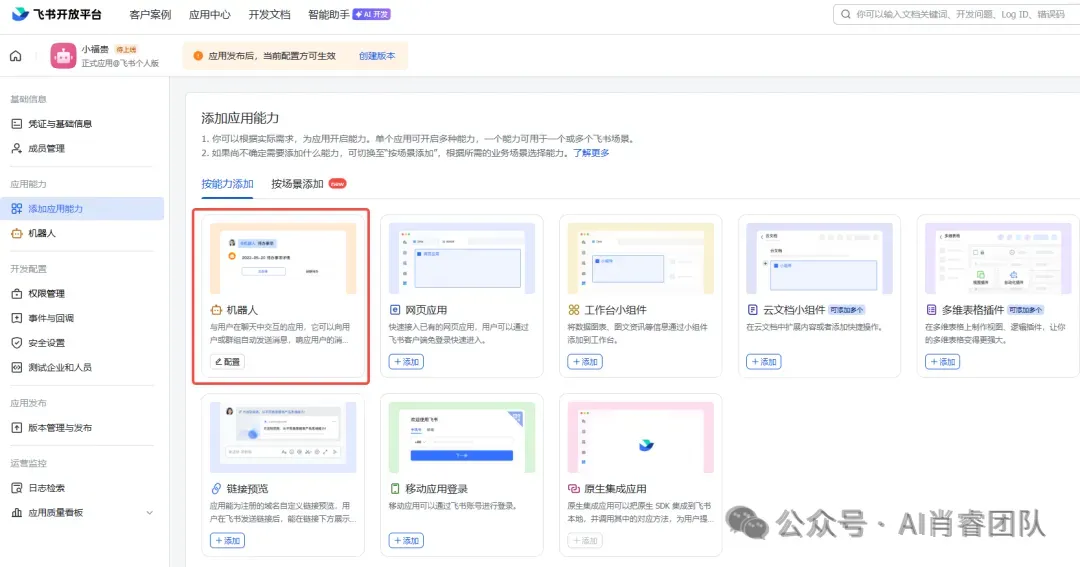1080x567 pixels.
Task: Click the 事件与回调 sidebar icon
Action: coord(17,318)
